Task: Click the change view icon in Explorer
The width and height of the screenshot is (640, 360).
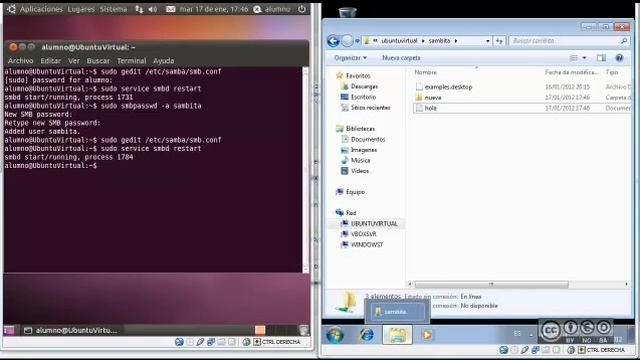Action: click(573, 58)
